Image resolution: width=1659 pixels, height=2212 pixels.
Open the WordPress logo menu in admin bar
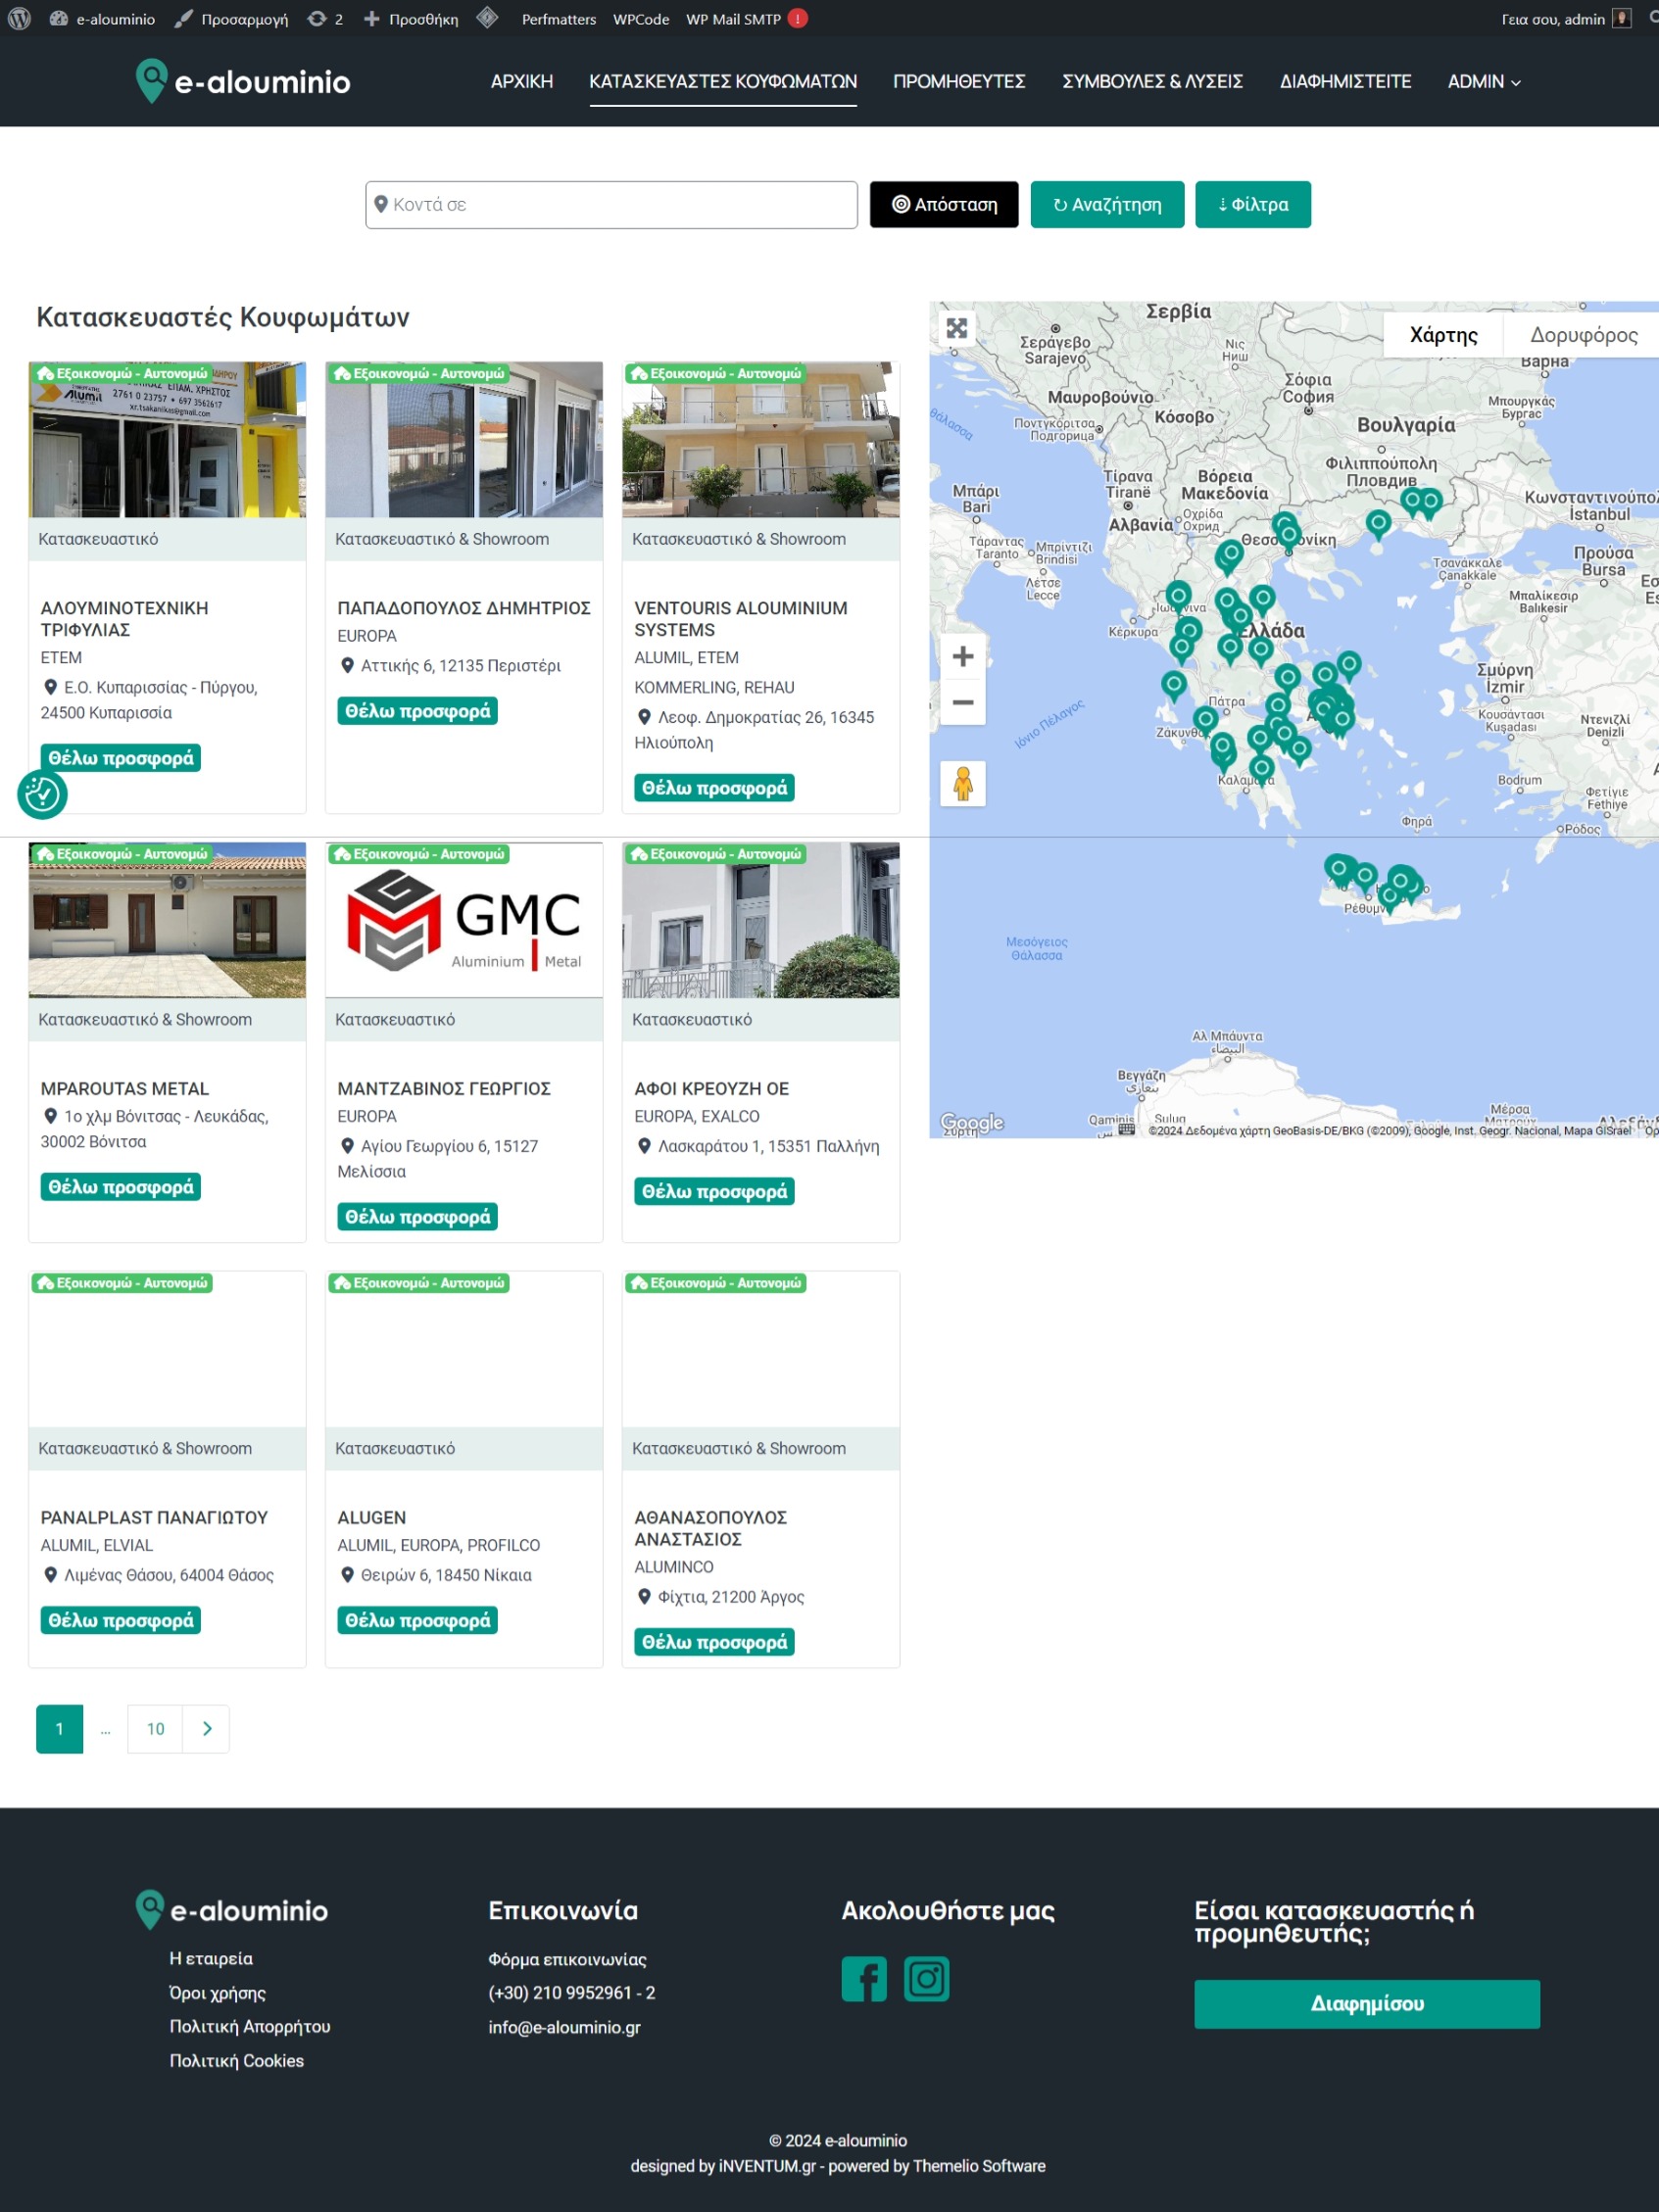19,19
